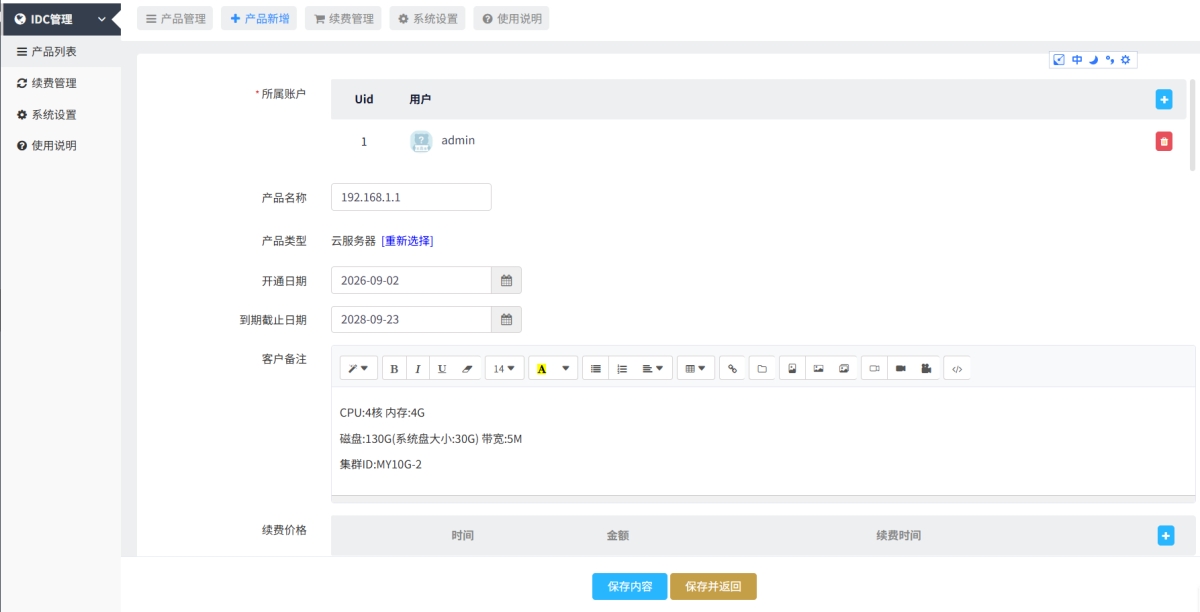Add an account with the blue plus icon

point(1164,99)
